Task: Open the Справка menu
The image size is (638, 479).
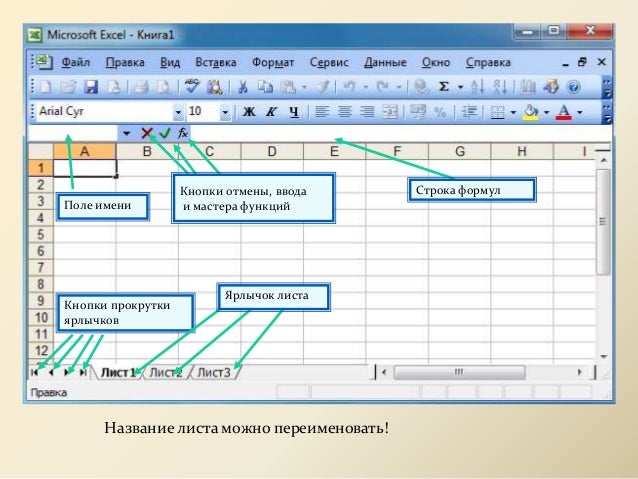Action: [x=488, y=63]
